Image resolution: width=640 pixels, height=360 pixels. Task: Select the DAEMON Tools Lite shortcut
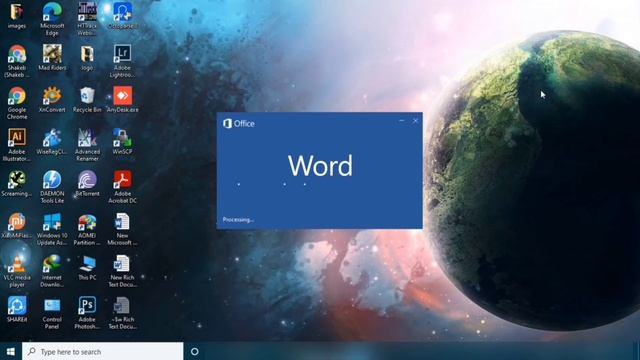click(52, 187)
